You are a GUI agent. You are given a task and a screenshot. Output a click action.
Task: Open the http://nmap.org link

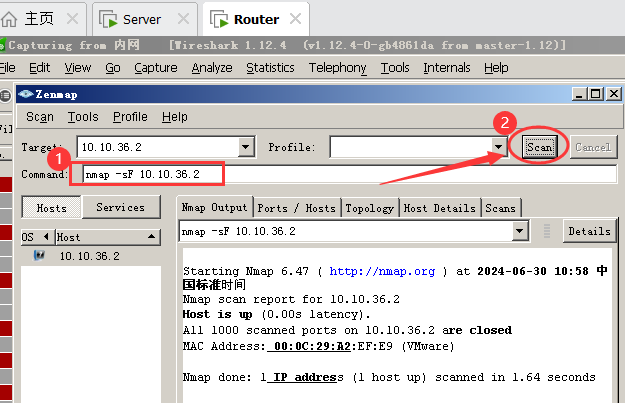[x=382, y=271]
